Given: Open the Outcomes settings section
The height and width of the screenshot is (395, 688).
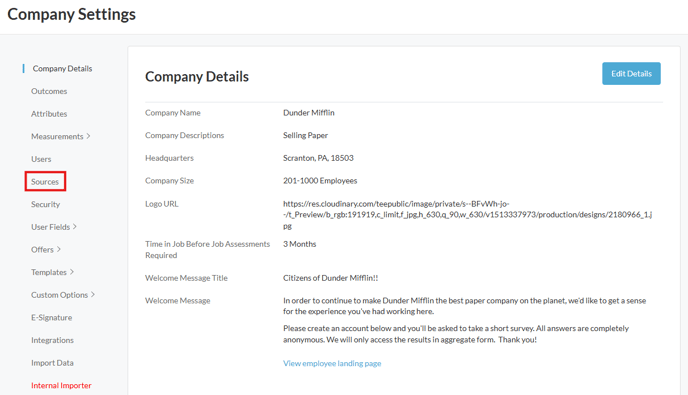Looking at the screenshot, I should click(49, 91).
